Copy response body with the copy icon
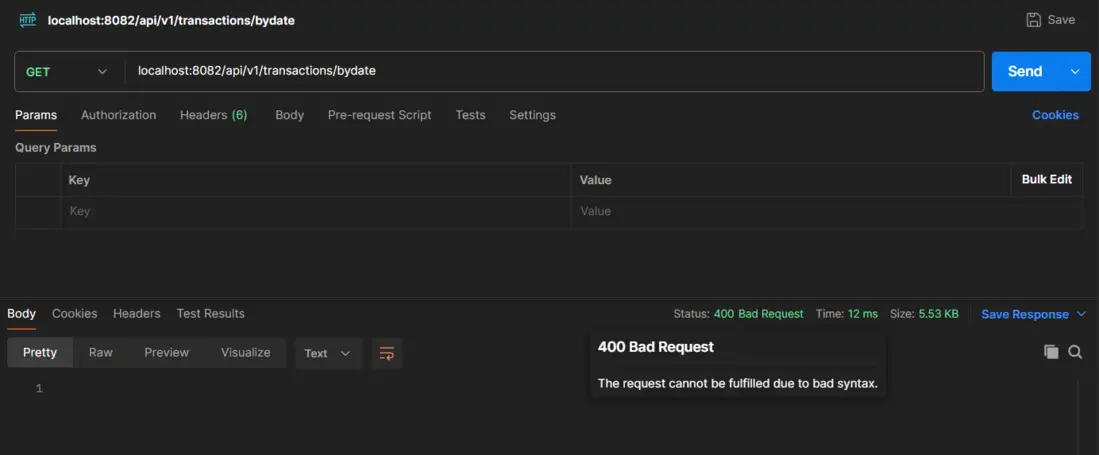Viewport: 1099px width, 455px height. click(1051, 352)
